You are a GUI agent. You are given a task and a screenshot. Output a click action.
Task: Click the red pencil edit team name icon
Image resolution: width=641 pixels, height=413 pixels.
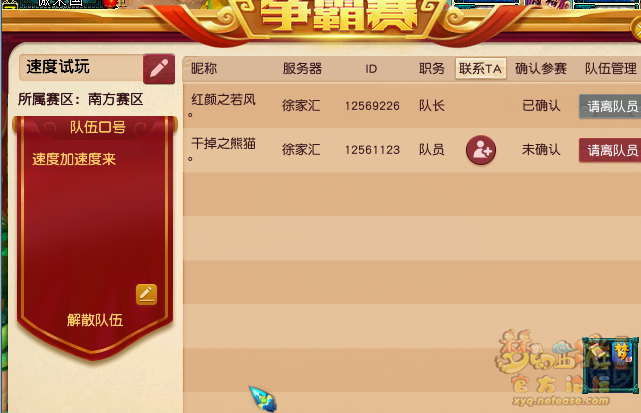click(159, 69)
